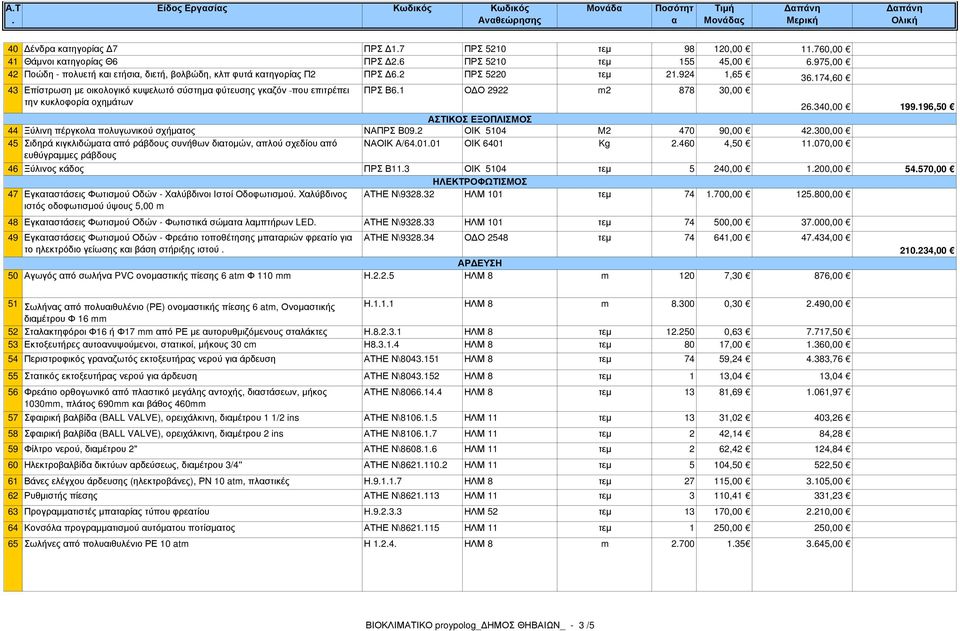This screenshot has width=960, height=631.
Task: Select code 'ΑΤΗΕ Ν\8621.115' in row 64
Action: [401, 528]
